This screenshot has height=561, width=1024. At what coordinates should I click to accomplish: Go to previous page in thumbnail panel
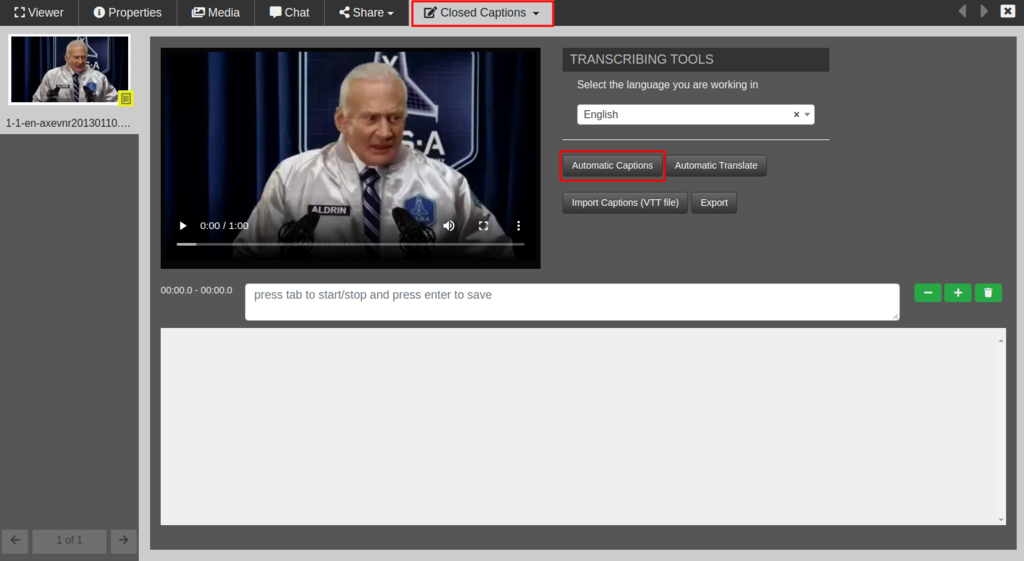(15, 540)
